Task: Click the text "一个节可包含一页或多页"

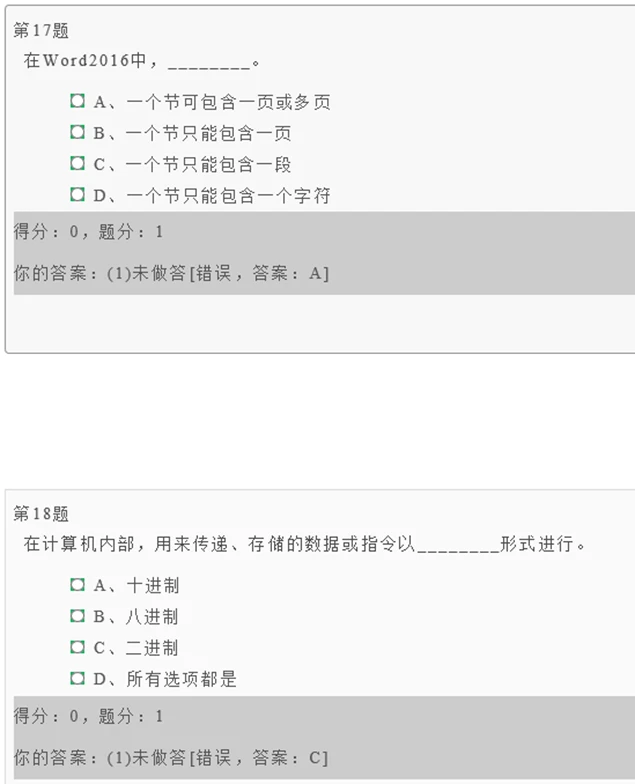Action: 228,102
